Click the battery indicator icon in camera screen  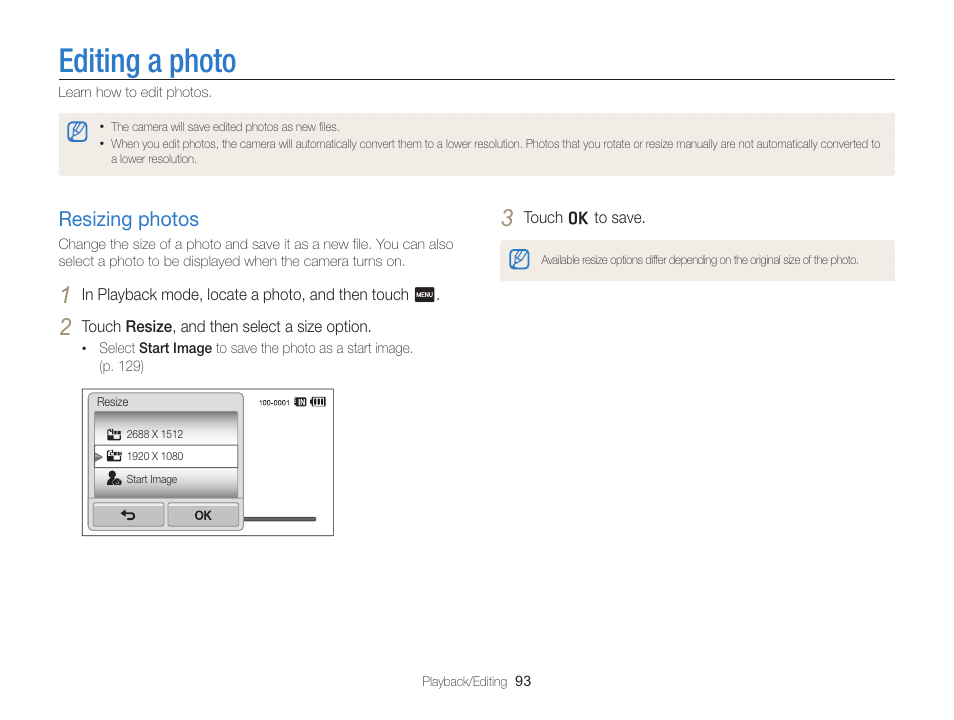(318, 402)
